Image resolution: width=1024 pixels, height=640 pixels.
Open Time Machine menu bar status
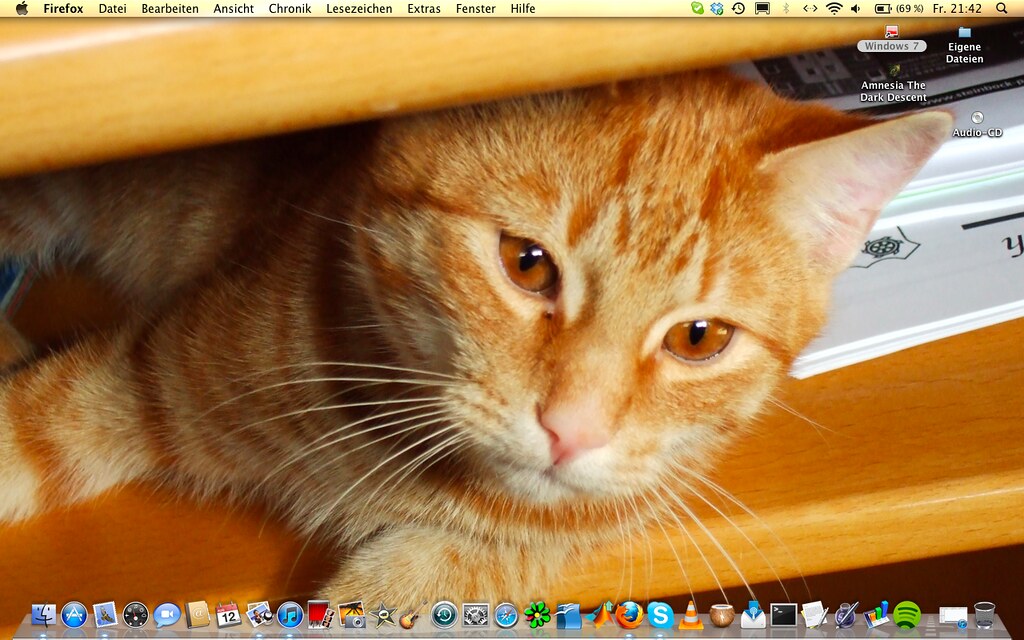pyautogui.click(x=739, y=8)
